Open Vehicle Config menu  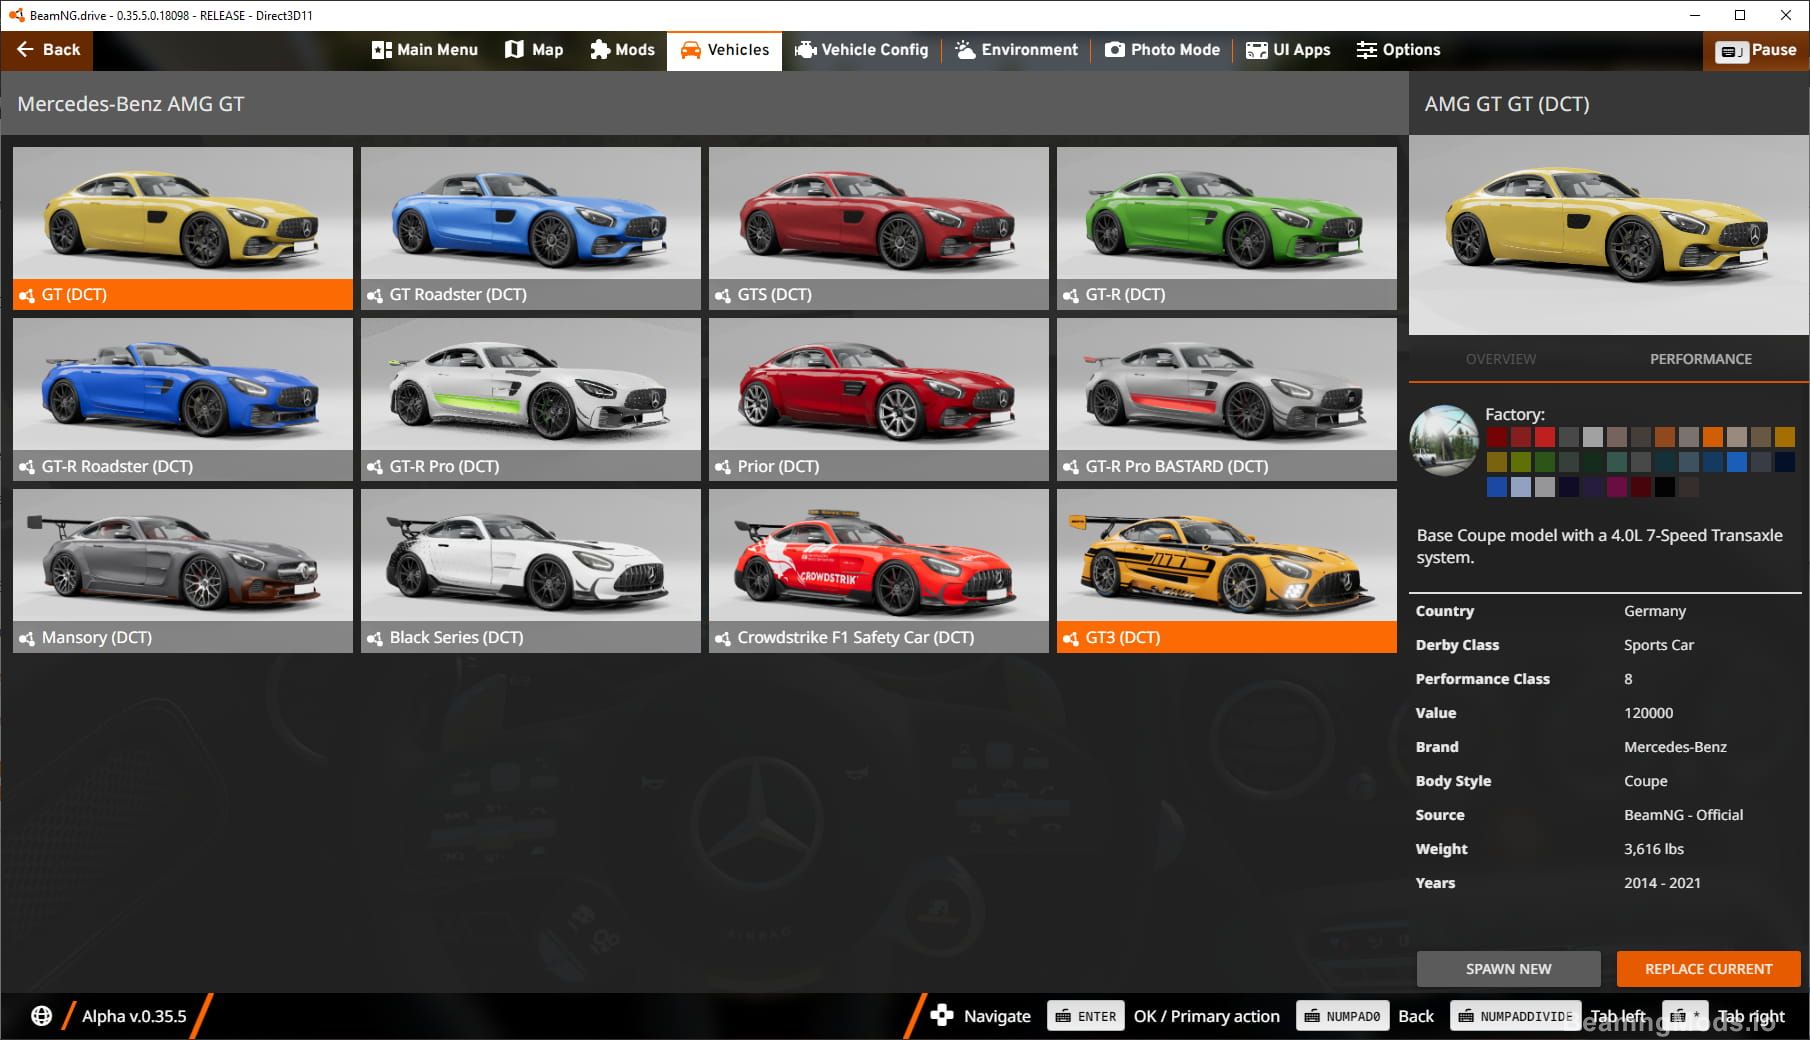862,50
